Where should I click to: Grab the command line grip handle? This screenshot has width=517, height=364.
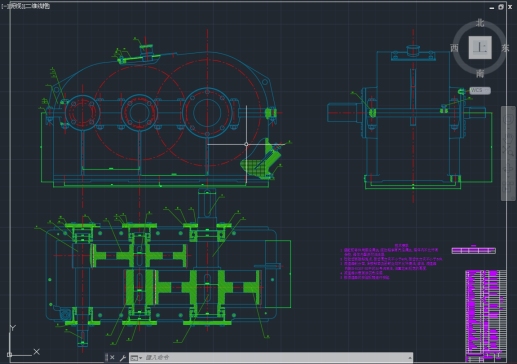[x=106, y=357]
